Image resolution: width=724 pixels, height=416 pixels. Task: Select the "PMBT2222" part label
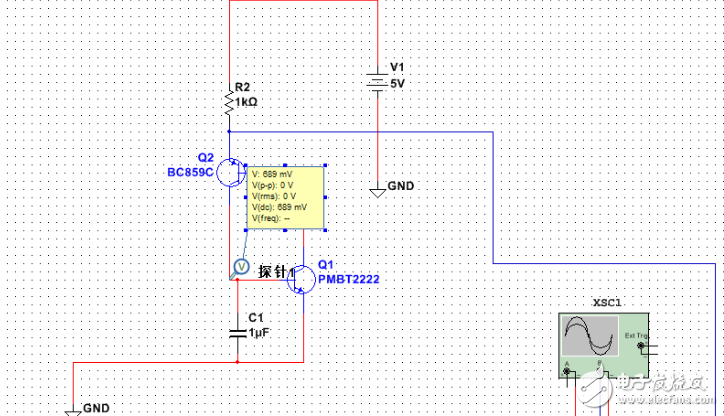pos(349,279)
